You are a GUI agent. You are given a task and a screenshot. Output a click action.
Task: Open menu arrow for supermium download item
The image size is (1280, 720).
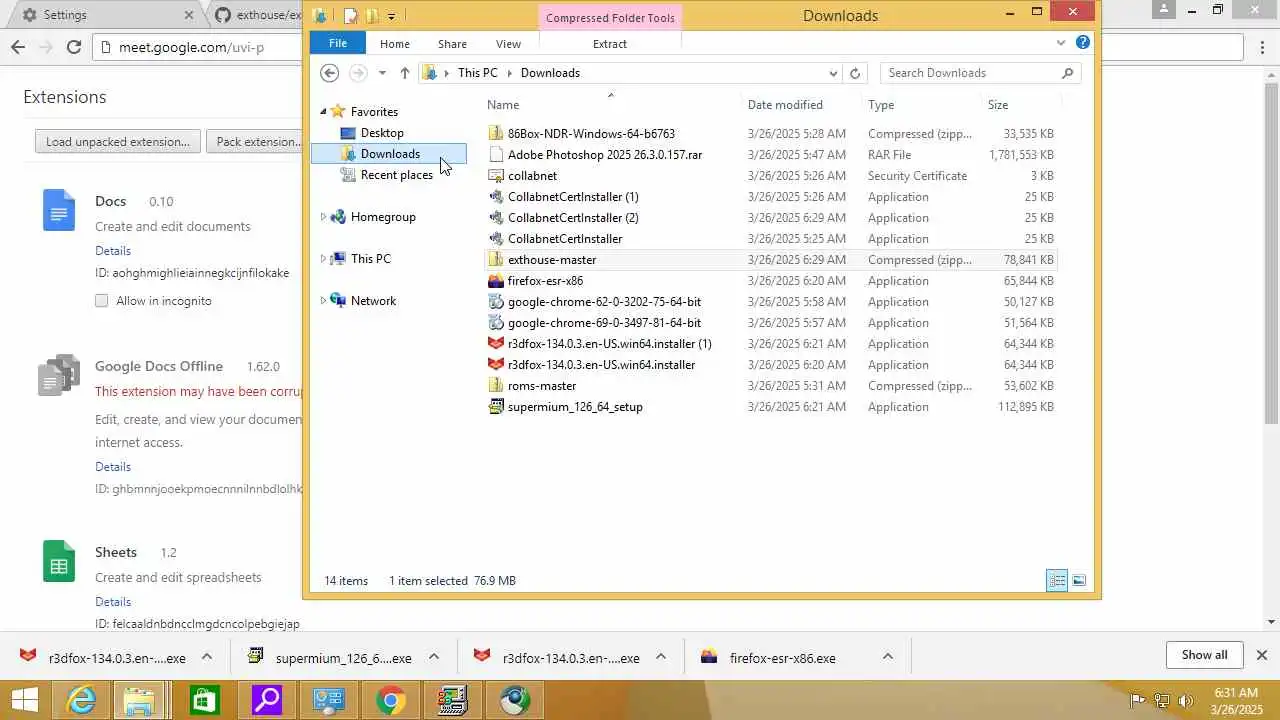coord(433,657)
